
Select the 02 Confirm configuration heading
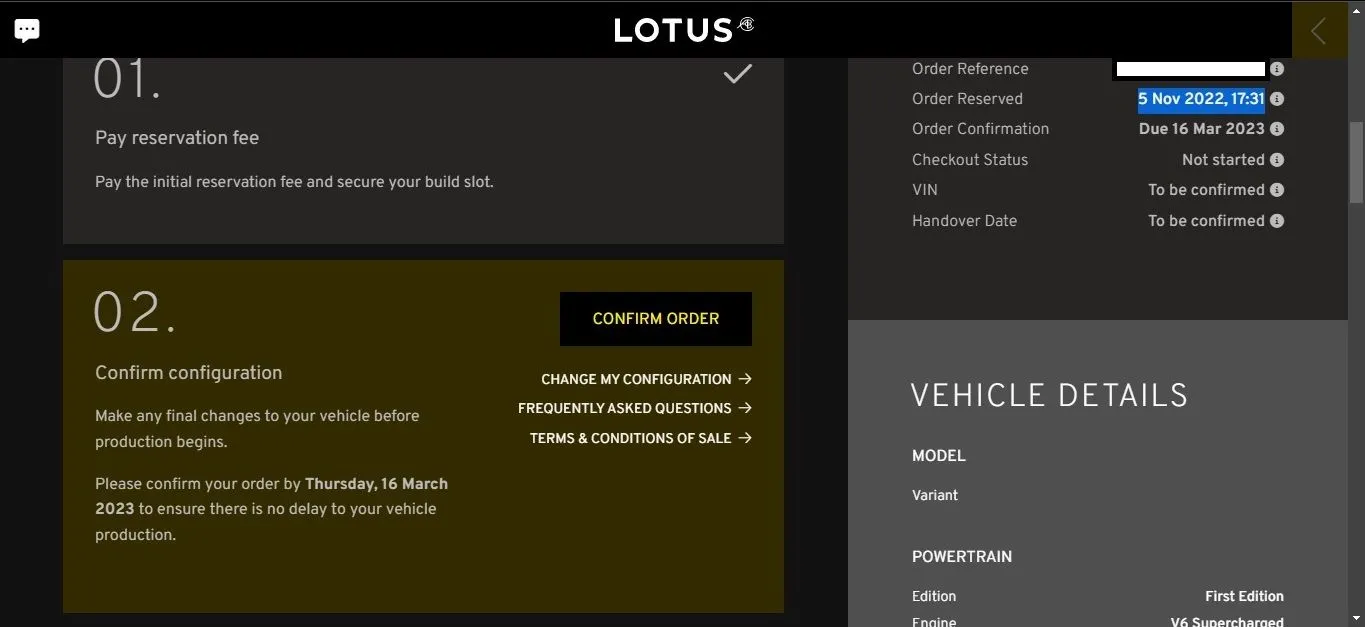188,373
